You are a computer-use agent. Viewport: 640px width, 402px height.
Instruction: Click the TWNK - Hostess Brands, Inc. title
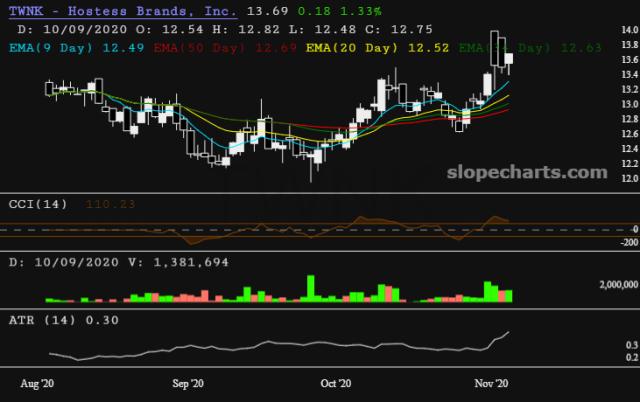coord(121,11)
